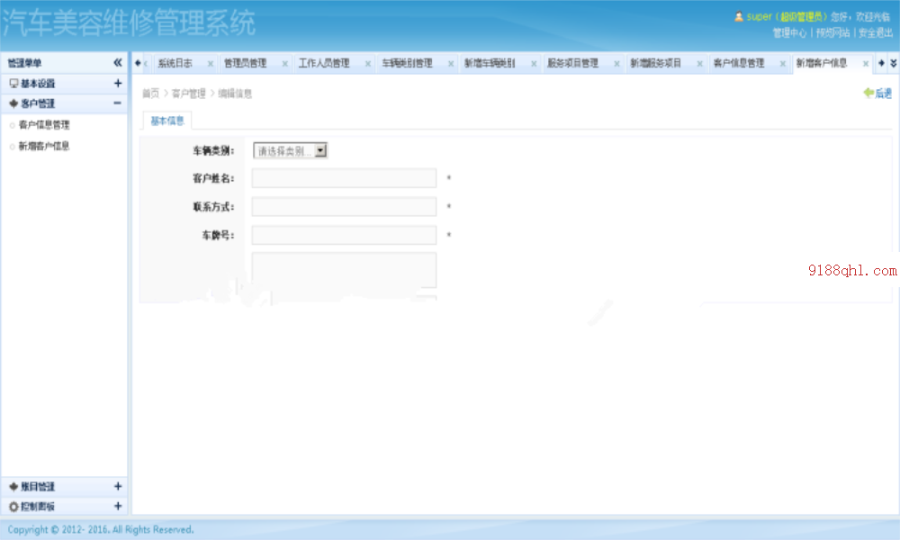Click the super user avatar icon

pyautogui.click(x=739, y=17)
